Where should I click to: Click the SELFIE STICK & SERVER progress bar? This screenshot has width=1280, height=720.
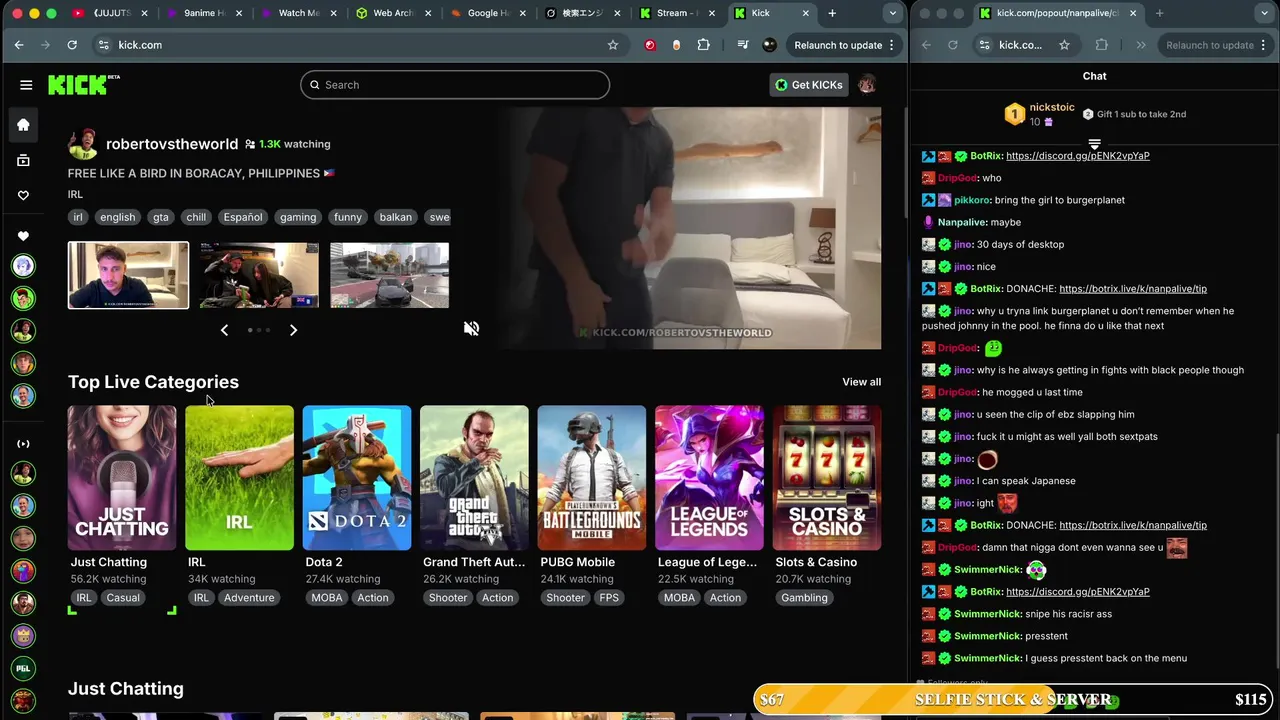1013,700
